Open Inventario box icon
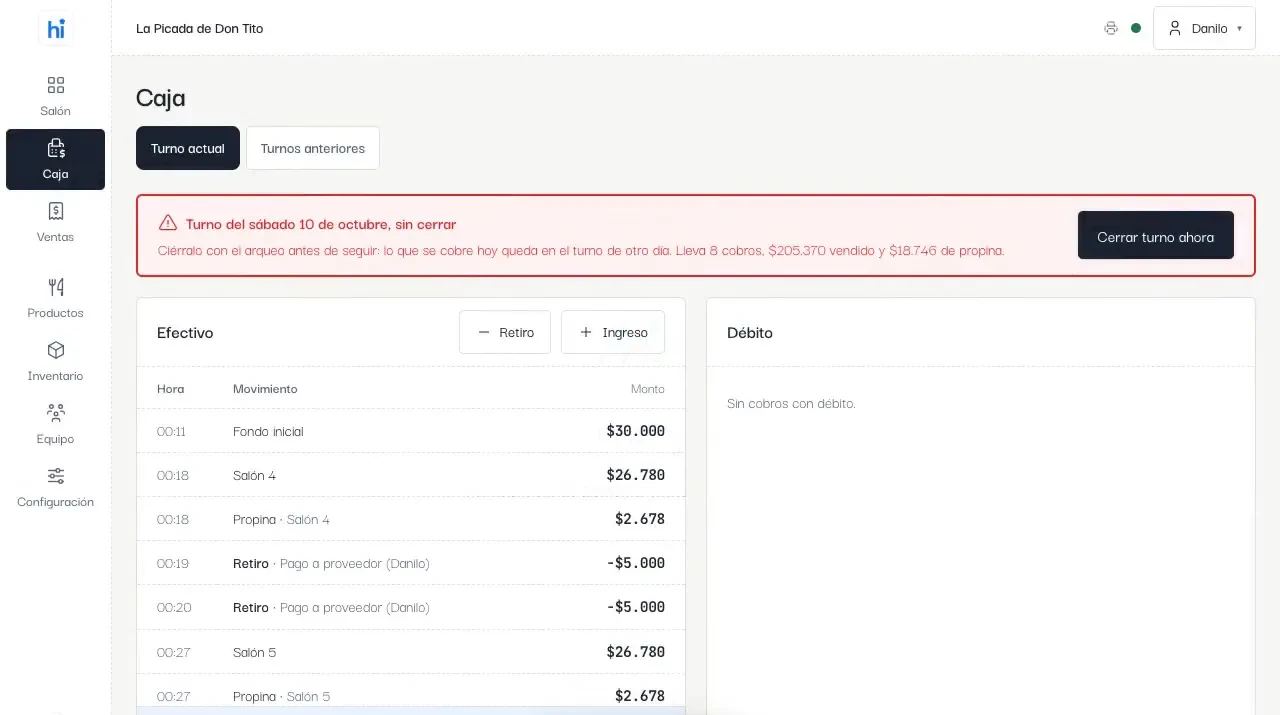 click(x=56, y=350)
